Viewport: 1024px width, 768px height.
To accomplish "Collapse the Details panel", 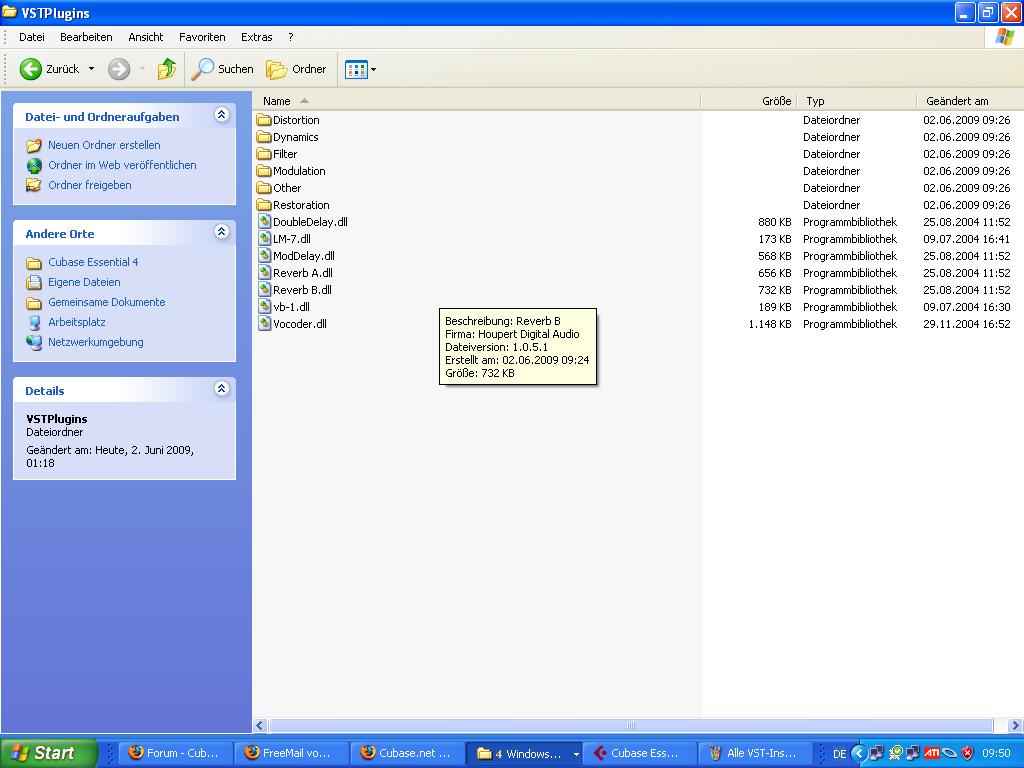I will 221,390.
